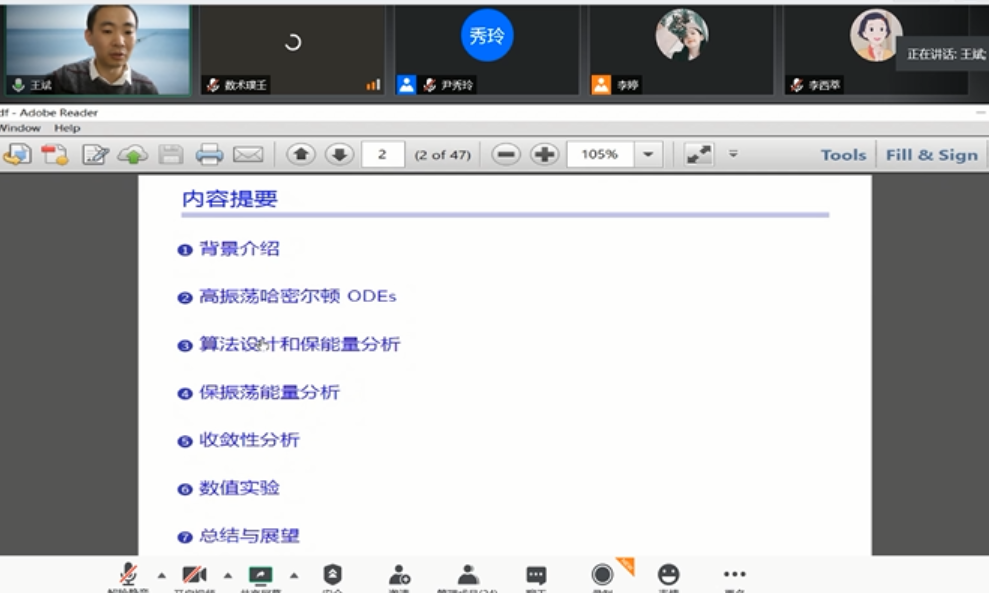This screenshot has width=989, height=593.
Task: Click the email envelope icon in toolbar
Action: click(x=247, y=154)
